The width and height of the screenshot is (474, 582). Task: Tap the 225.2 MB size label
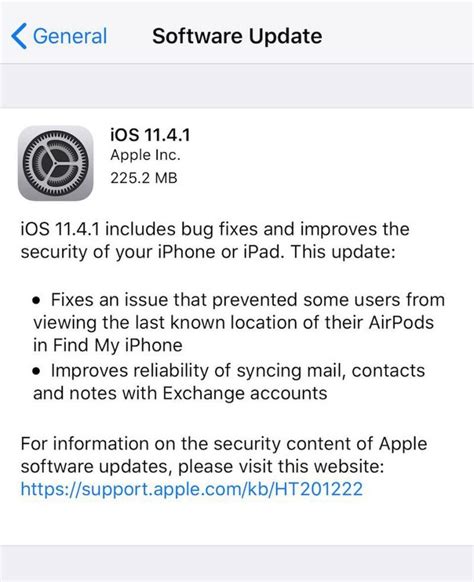(x=144, y=178)
